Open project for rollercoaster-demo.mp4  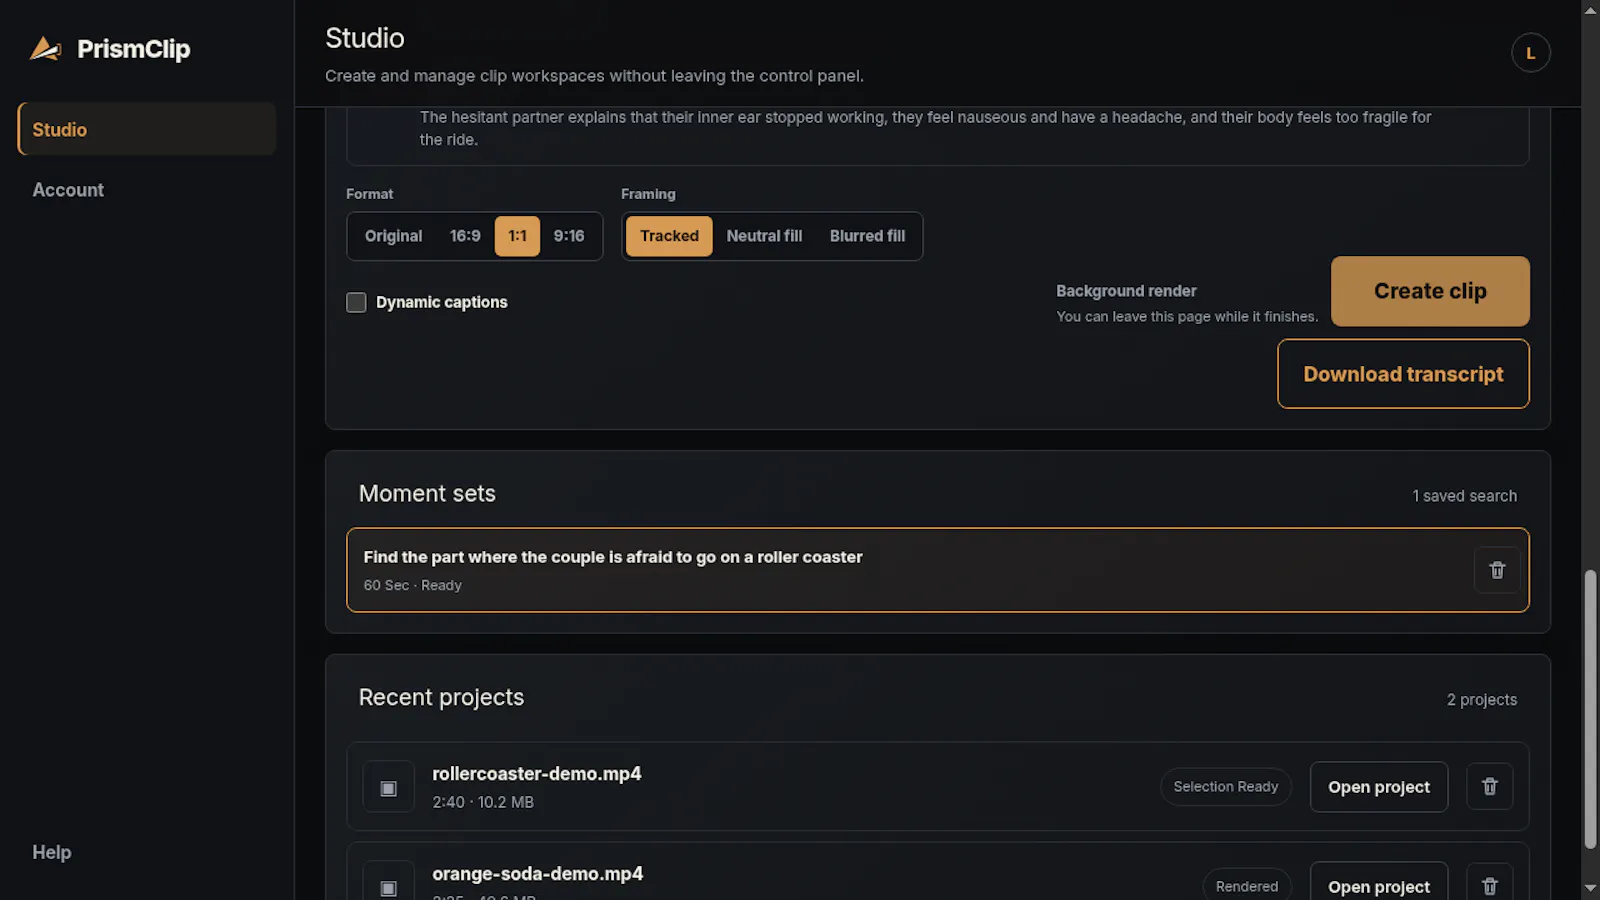(1379, 787)
